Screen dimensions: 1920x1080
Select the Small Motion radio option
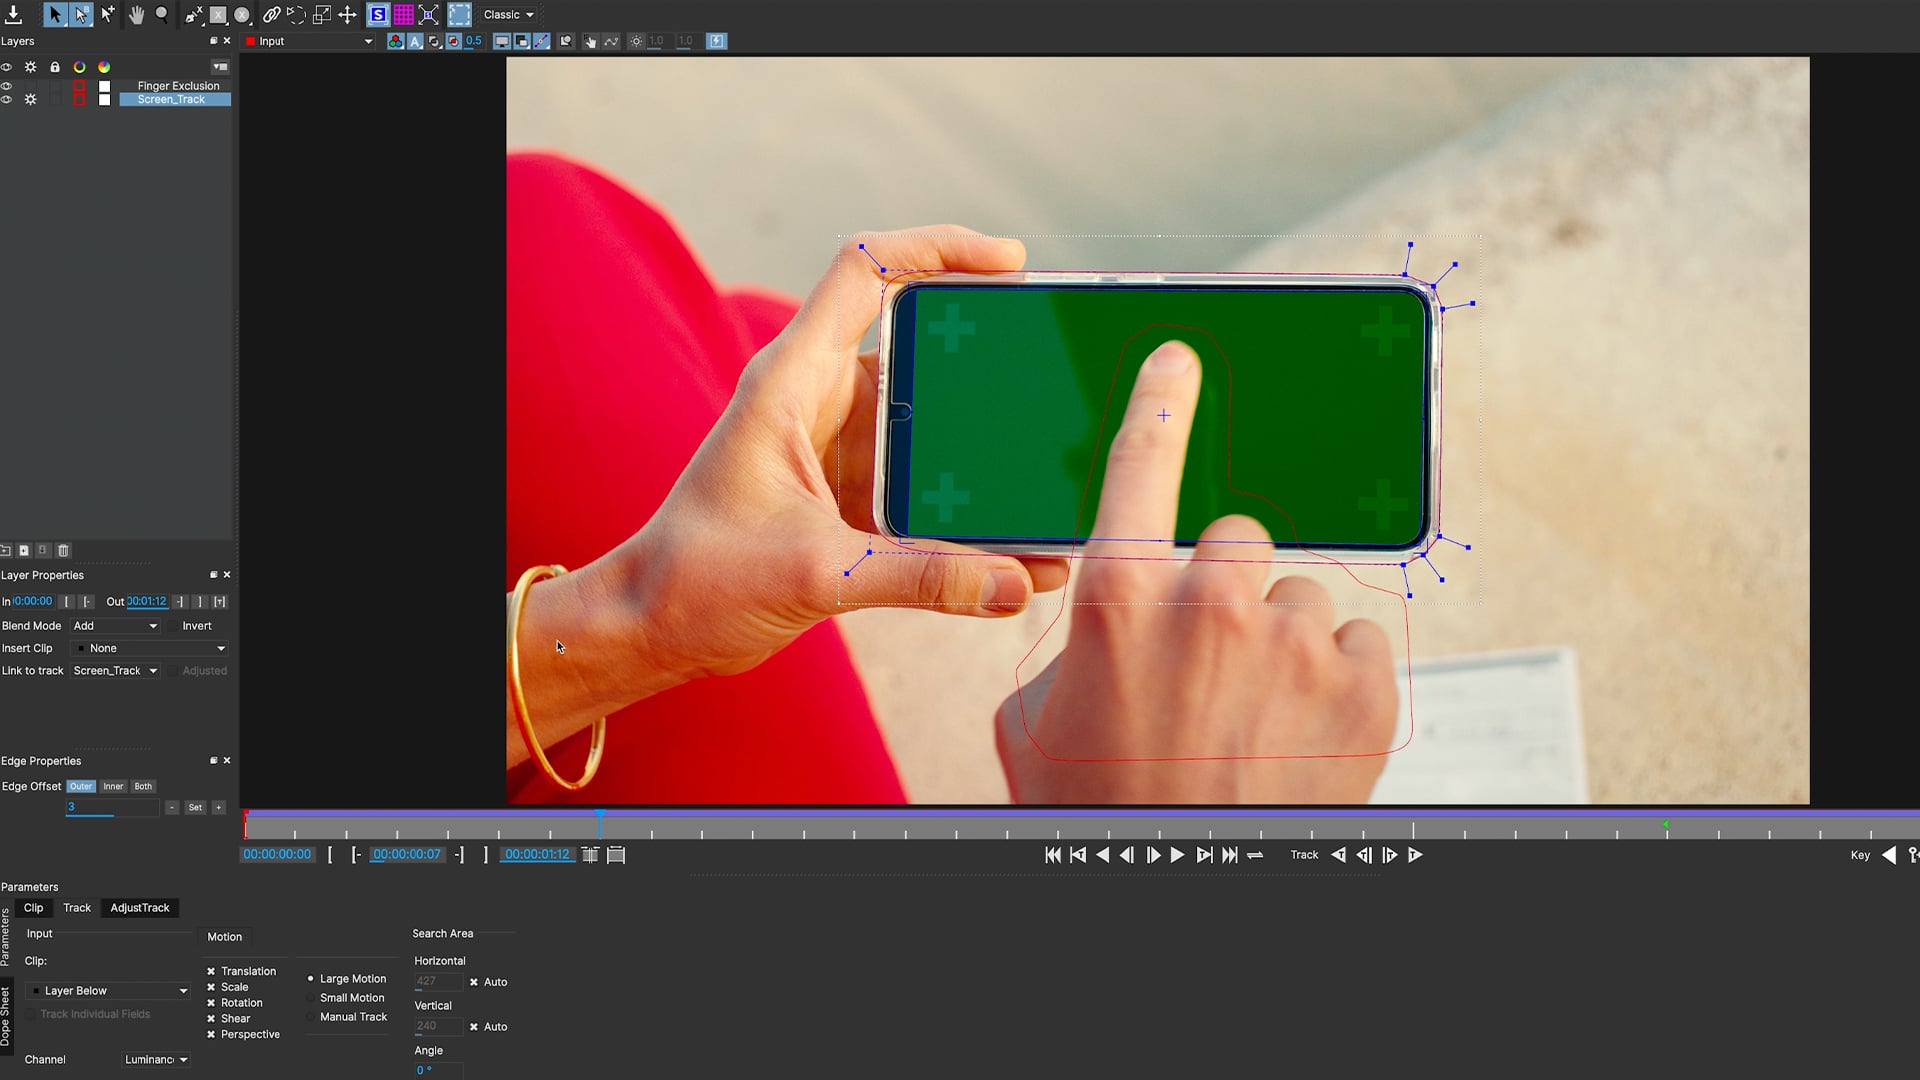tap(311, 998)
